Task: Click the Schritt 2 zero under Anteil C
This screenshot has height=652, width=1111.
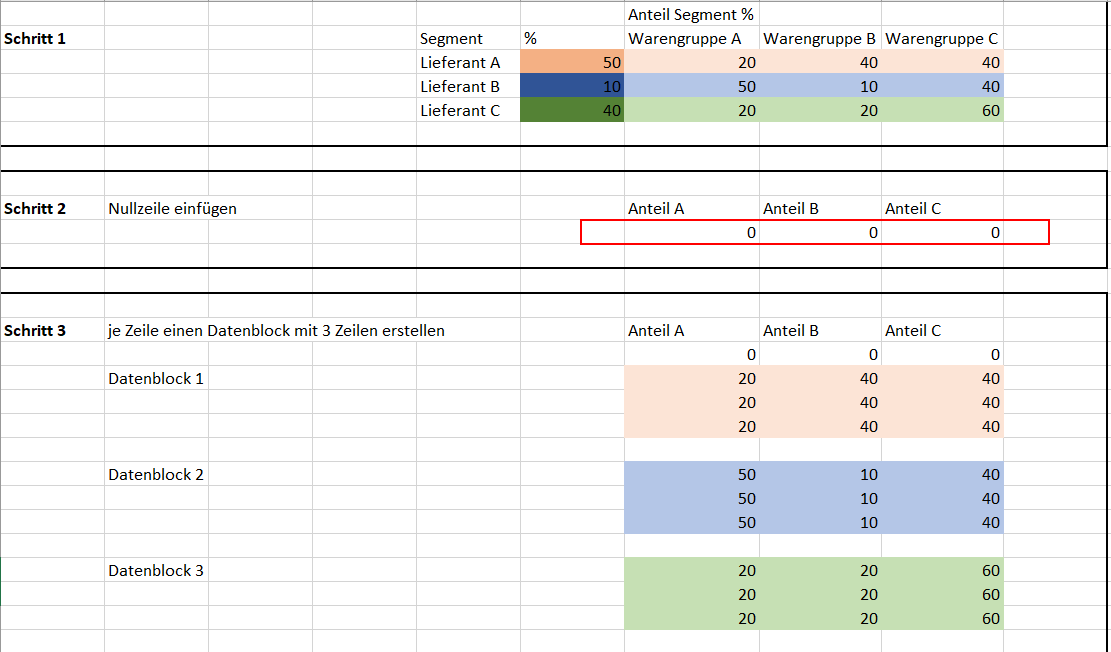Action: click(x=942, y=232)
